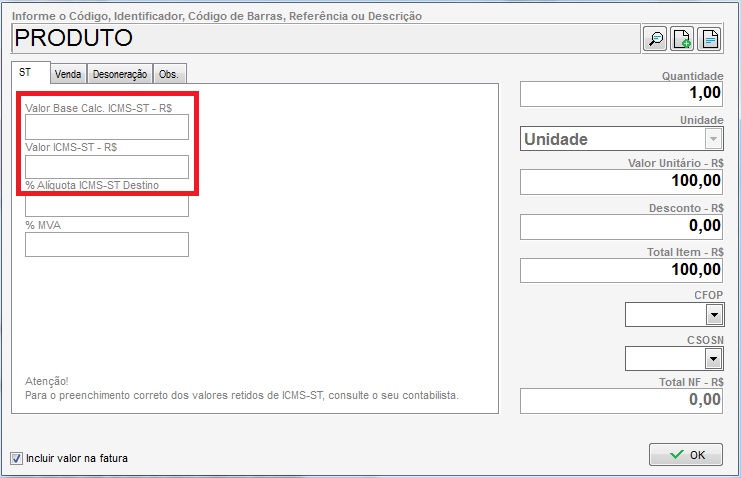Click the % MVA input field
The height and width of the screenshot is (478, 741).
pos(107,244)
